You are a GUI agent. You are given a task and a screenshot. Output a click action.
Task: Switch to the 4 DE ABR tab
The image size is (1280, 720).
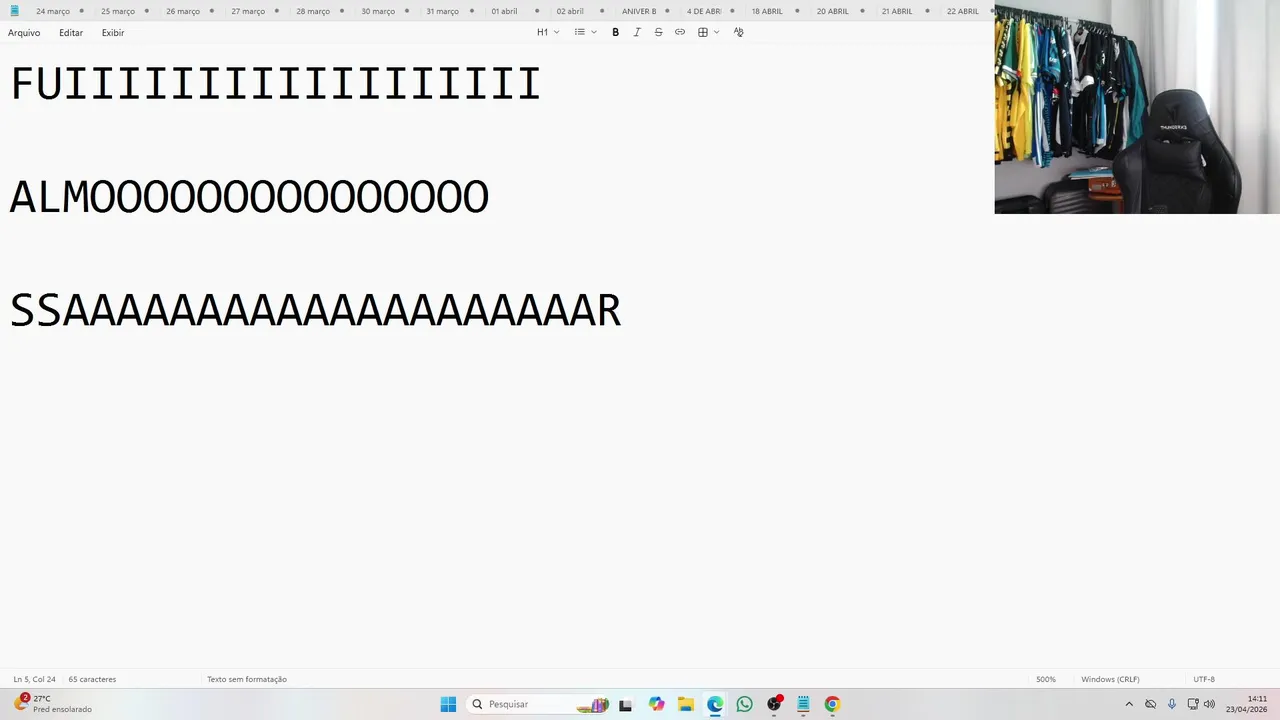704,11
